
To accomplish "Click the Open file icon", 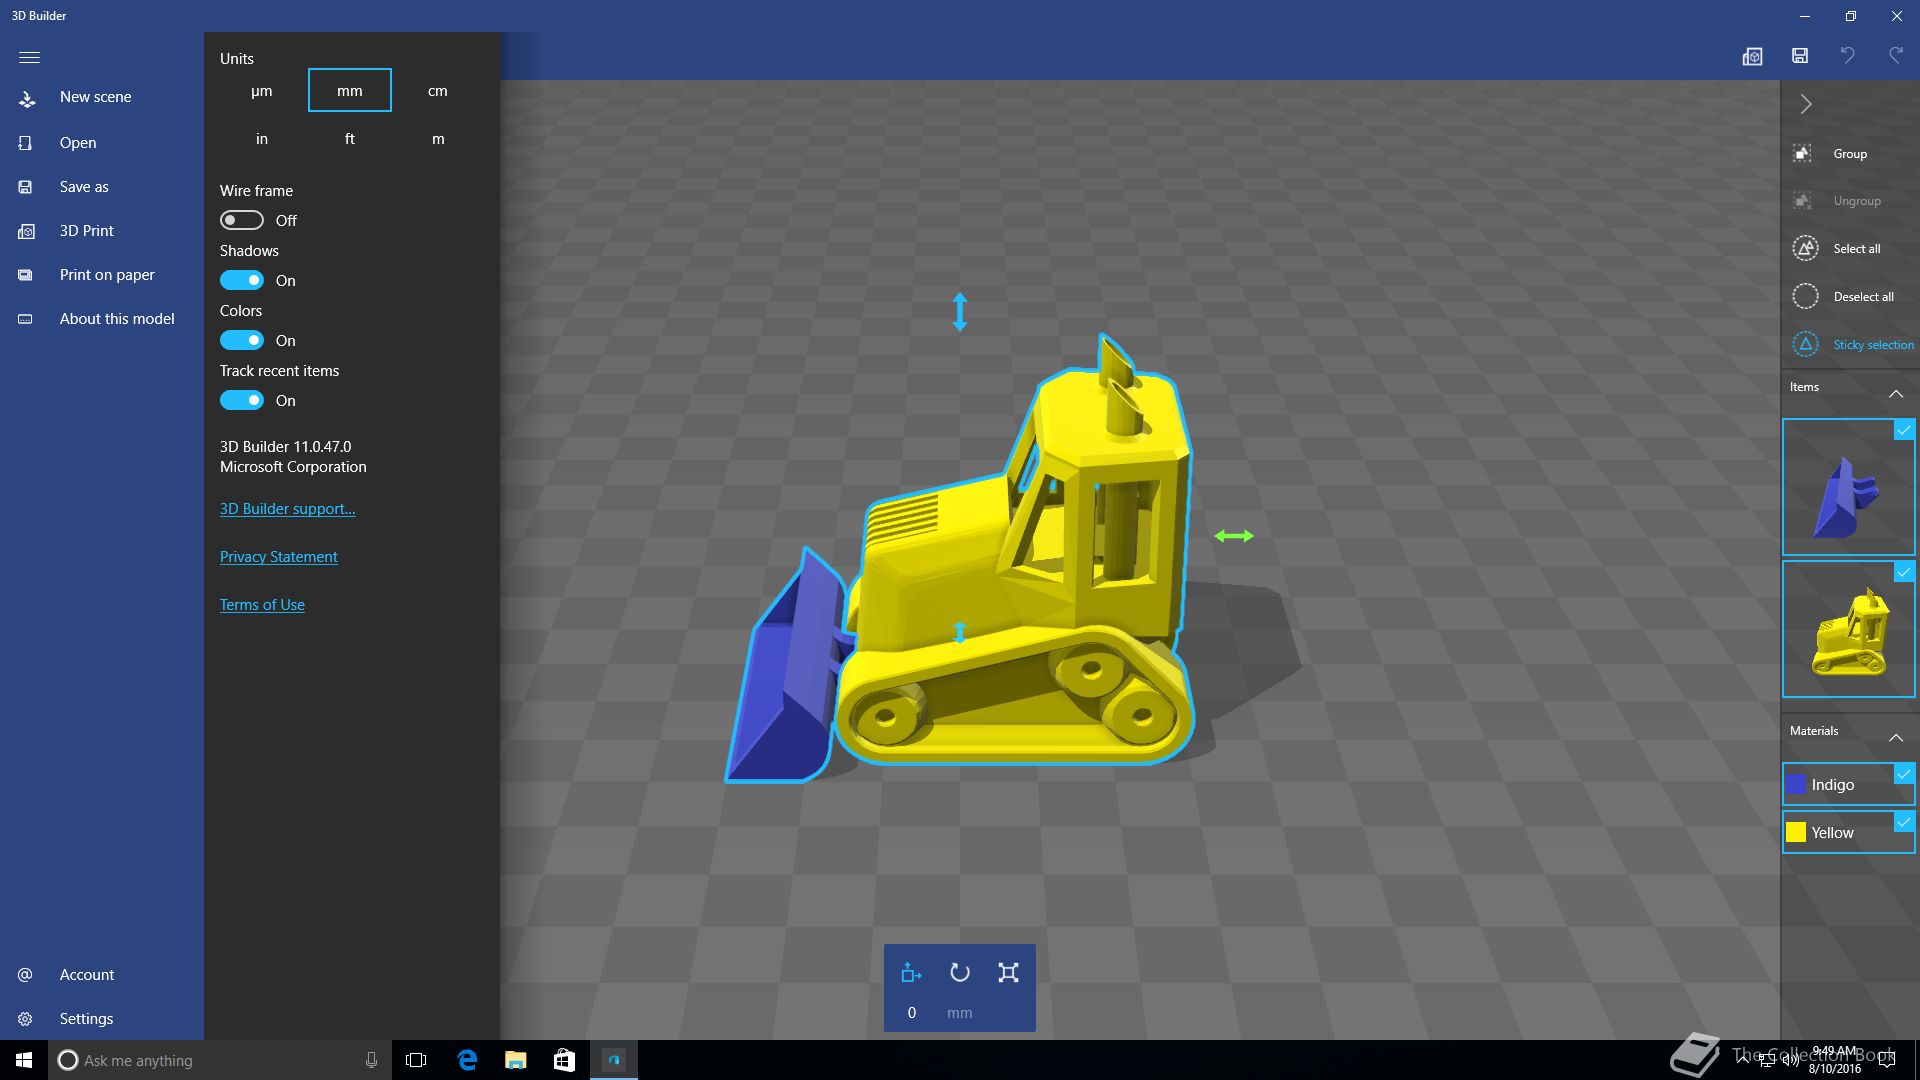I will (x=26, y=143).
